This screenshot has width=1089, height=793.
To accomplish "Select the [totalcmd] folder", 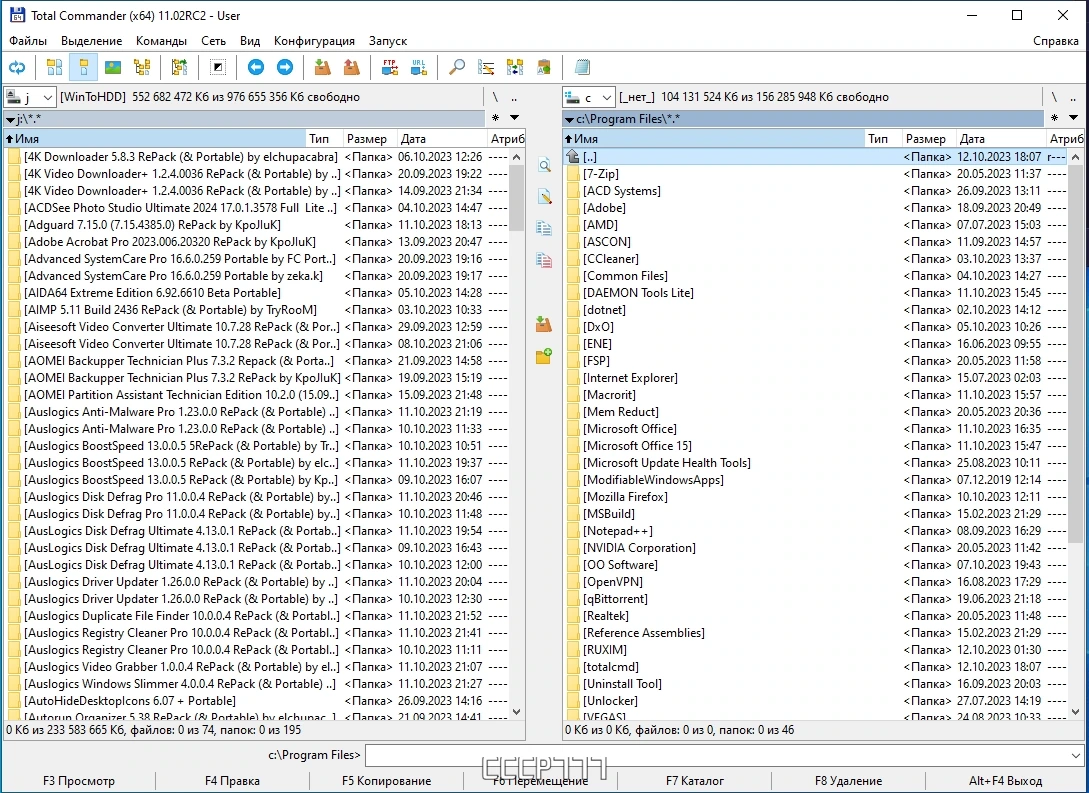I will (x=610, y=667).
